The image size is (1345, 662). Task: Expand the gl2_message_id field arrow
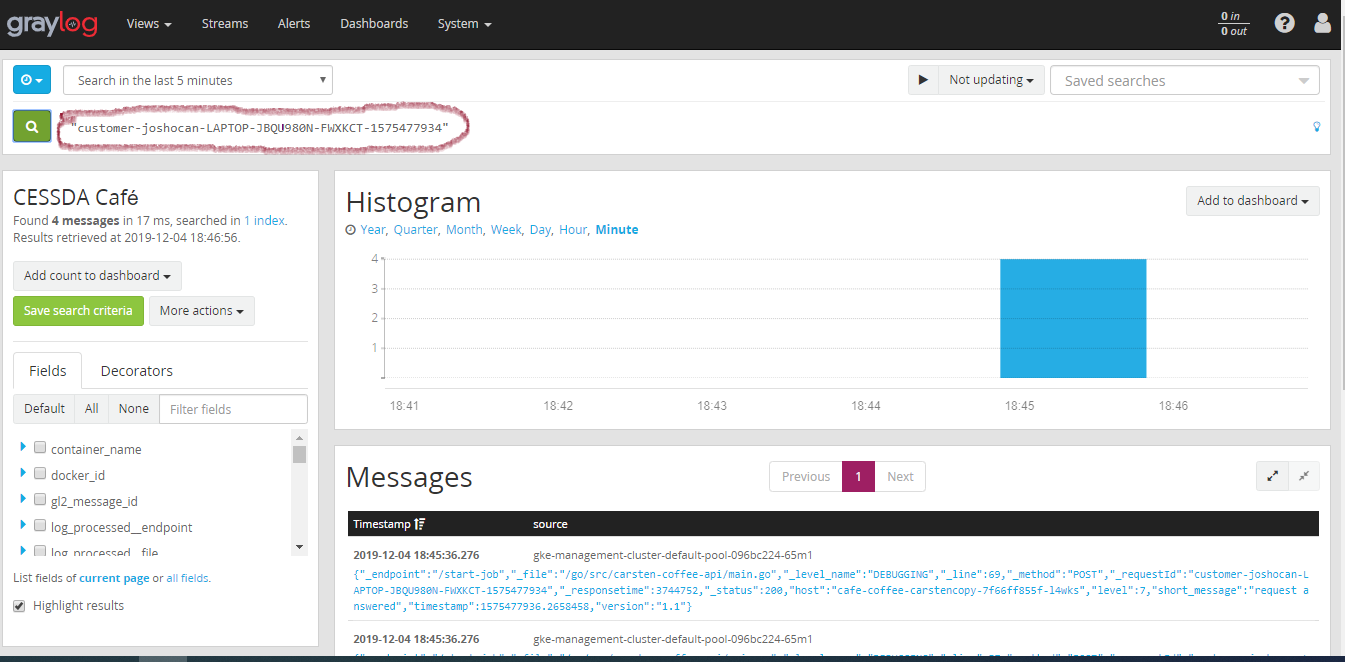coord(23,499)
